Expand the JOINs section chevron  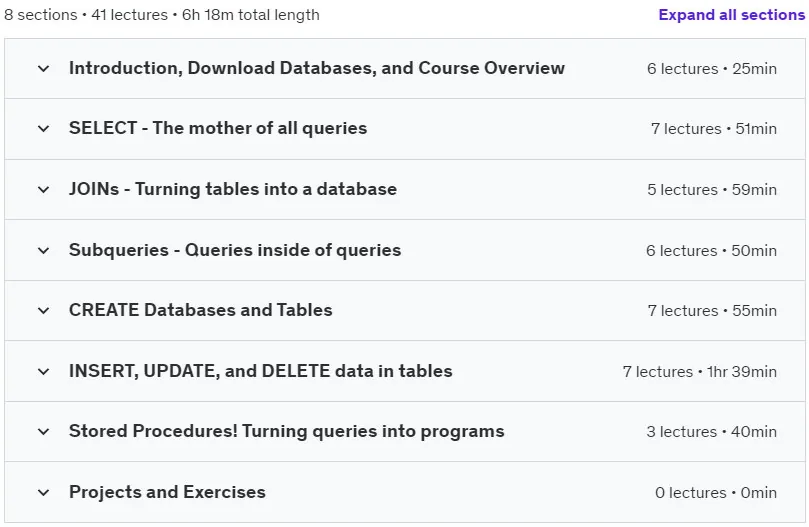click(44, 189)
